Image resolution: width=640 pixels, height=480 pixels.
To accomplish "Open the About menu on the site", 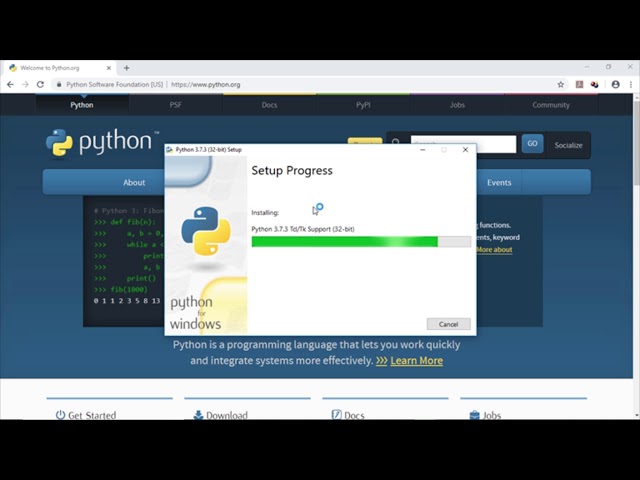I will pyautogui.click(x=134, y=182).
